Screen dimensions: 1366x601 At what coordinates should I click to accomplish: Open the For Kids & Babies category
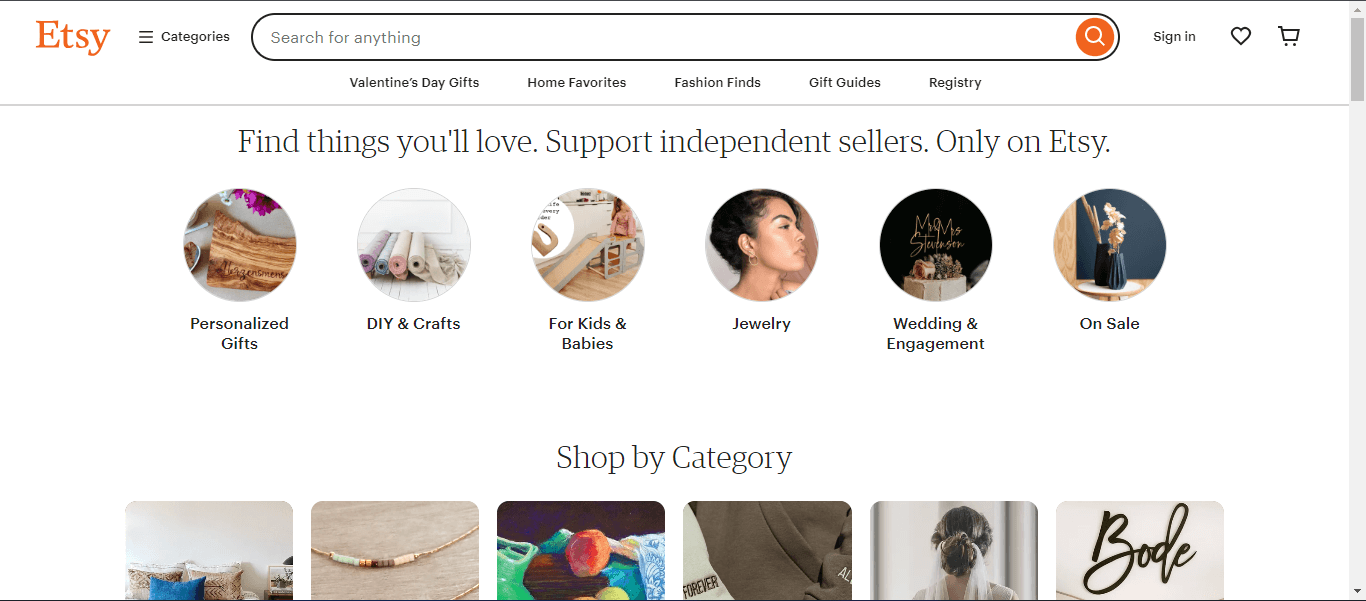point(587,244)
